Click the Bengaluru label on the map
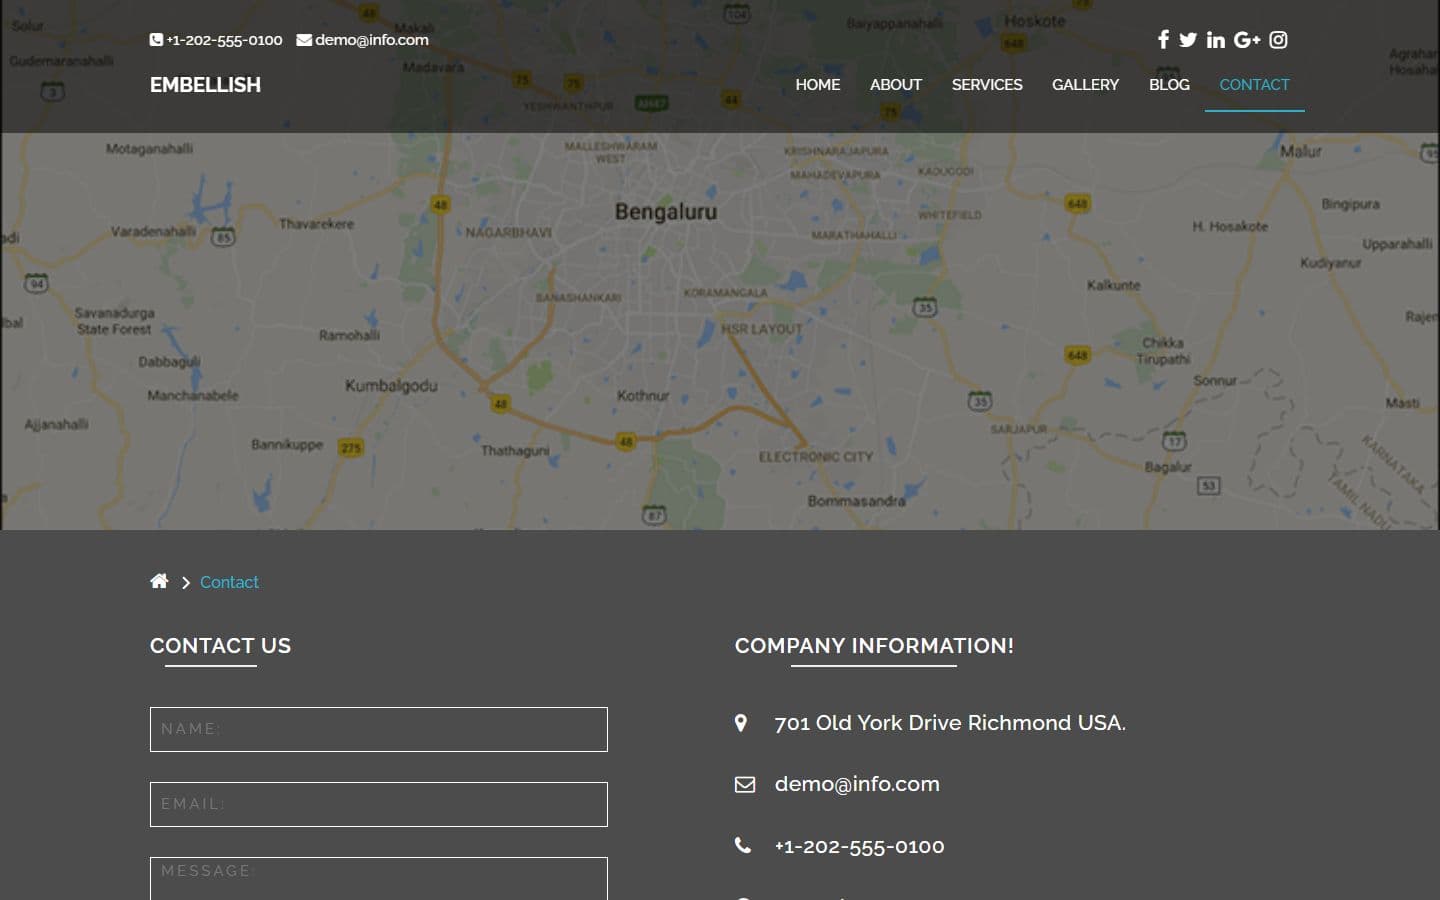 pyautogui.click(x=666, y=212)
